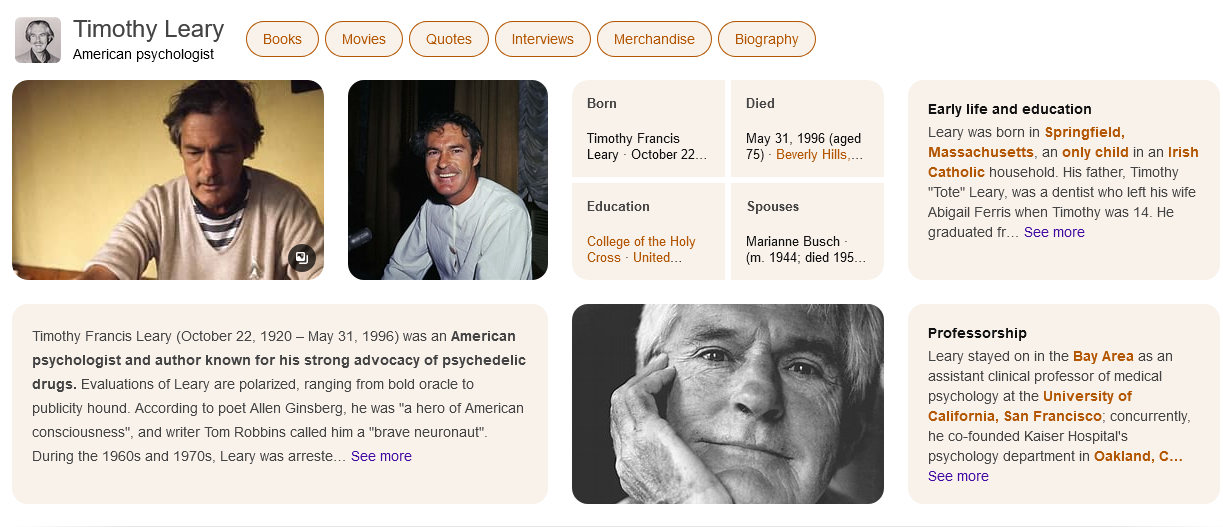Open the Movies tab
Image resolution: width=1223 pixels, height=527 pixels.
point(363,39)
